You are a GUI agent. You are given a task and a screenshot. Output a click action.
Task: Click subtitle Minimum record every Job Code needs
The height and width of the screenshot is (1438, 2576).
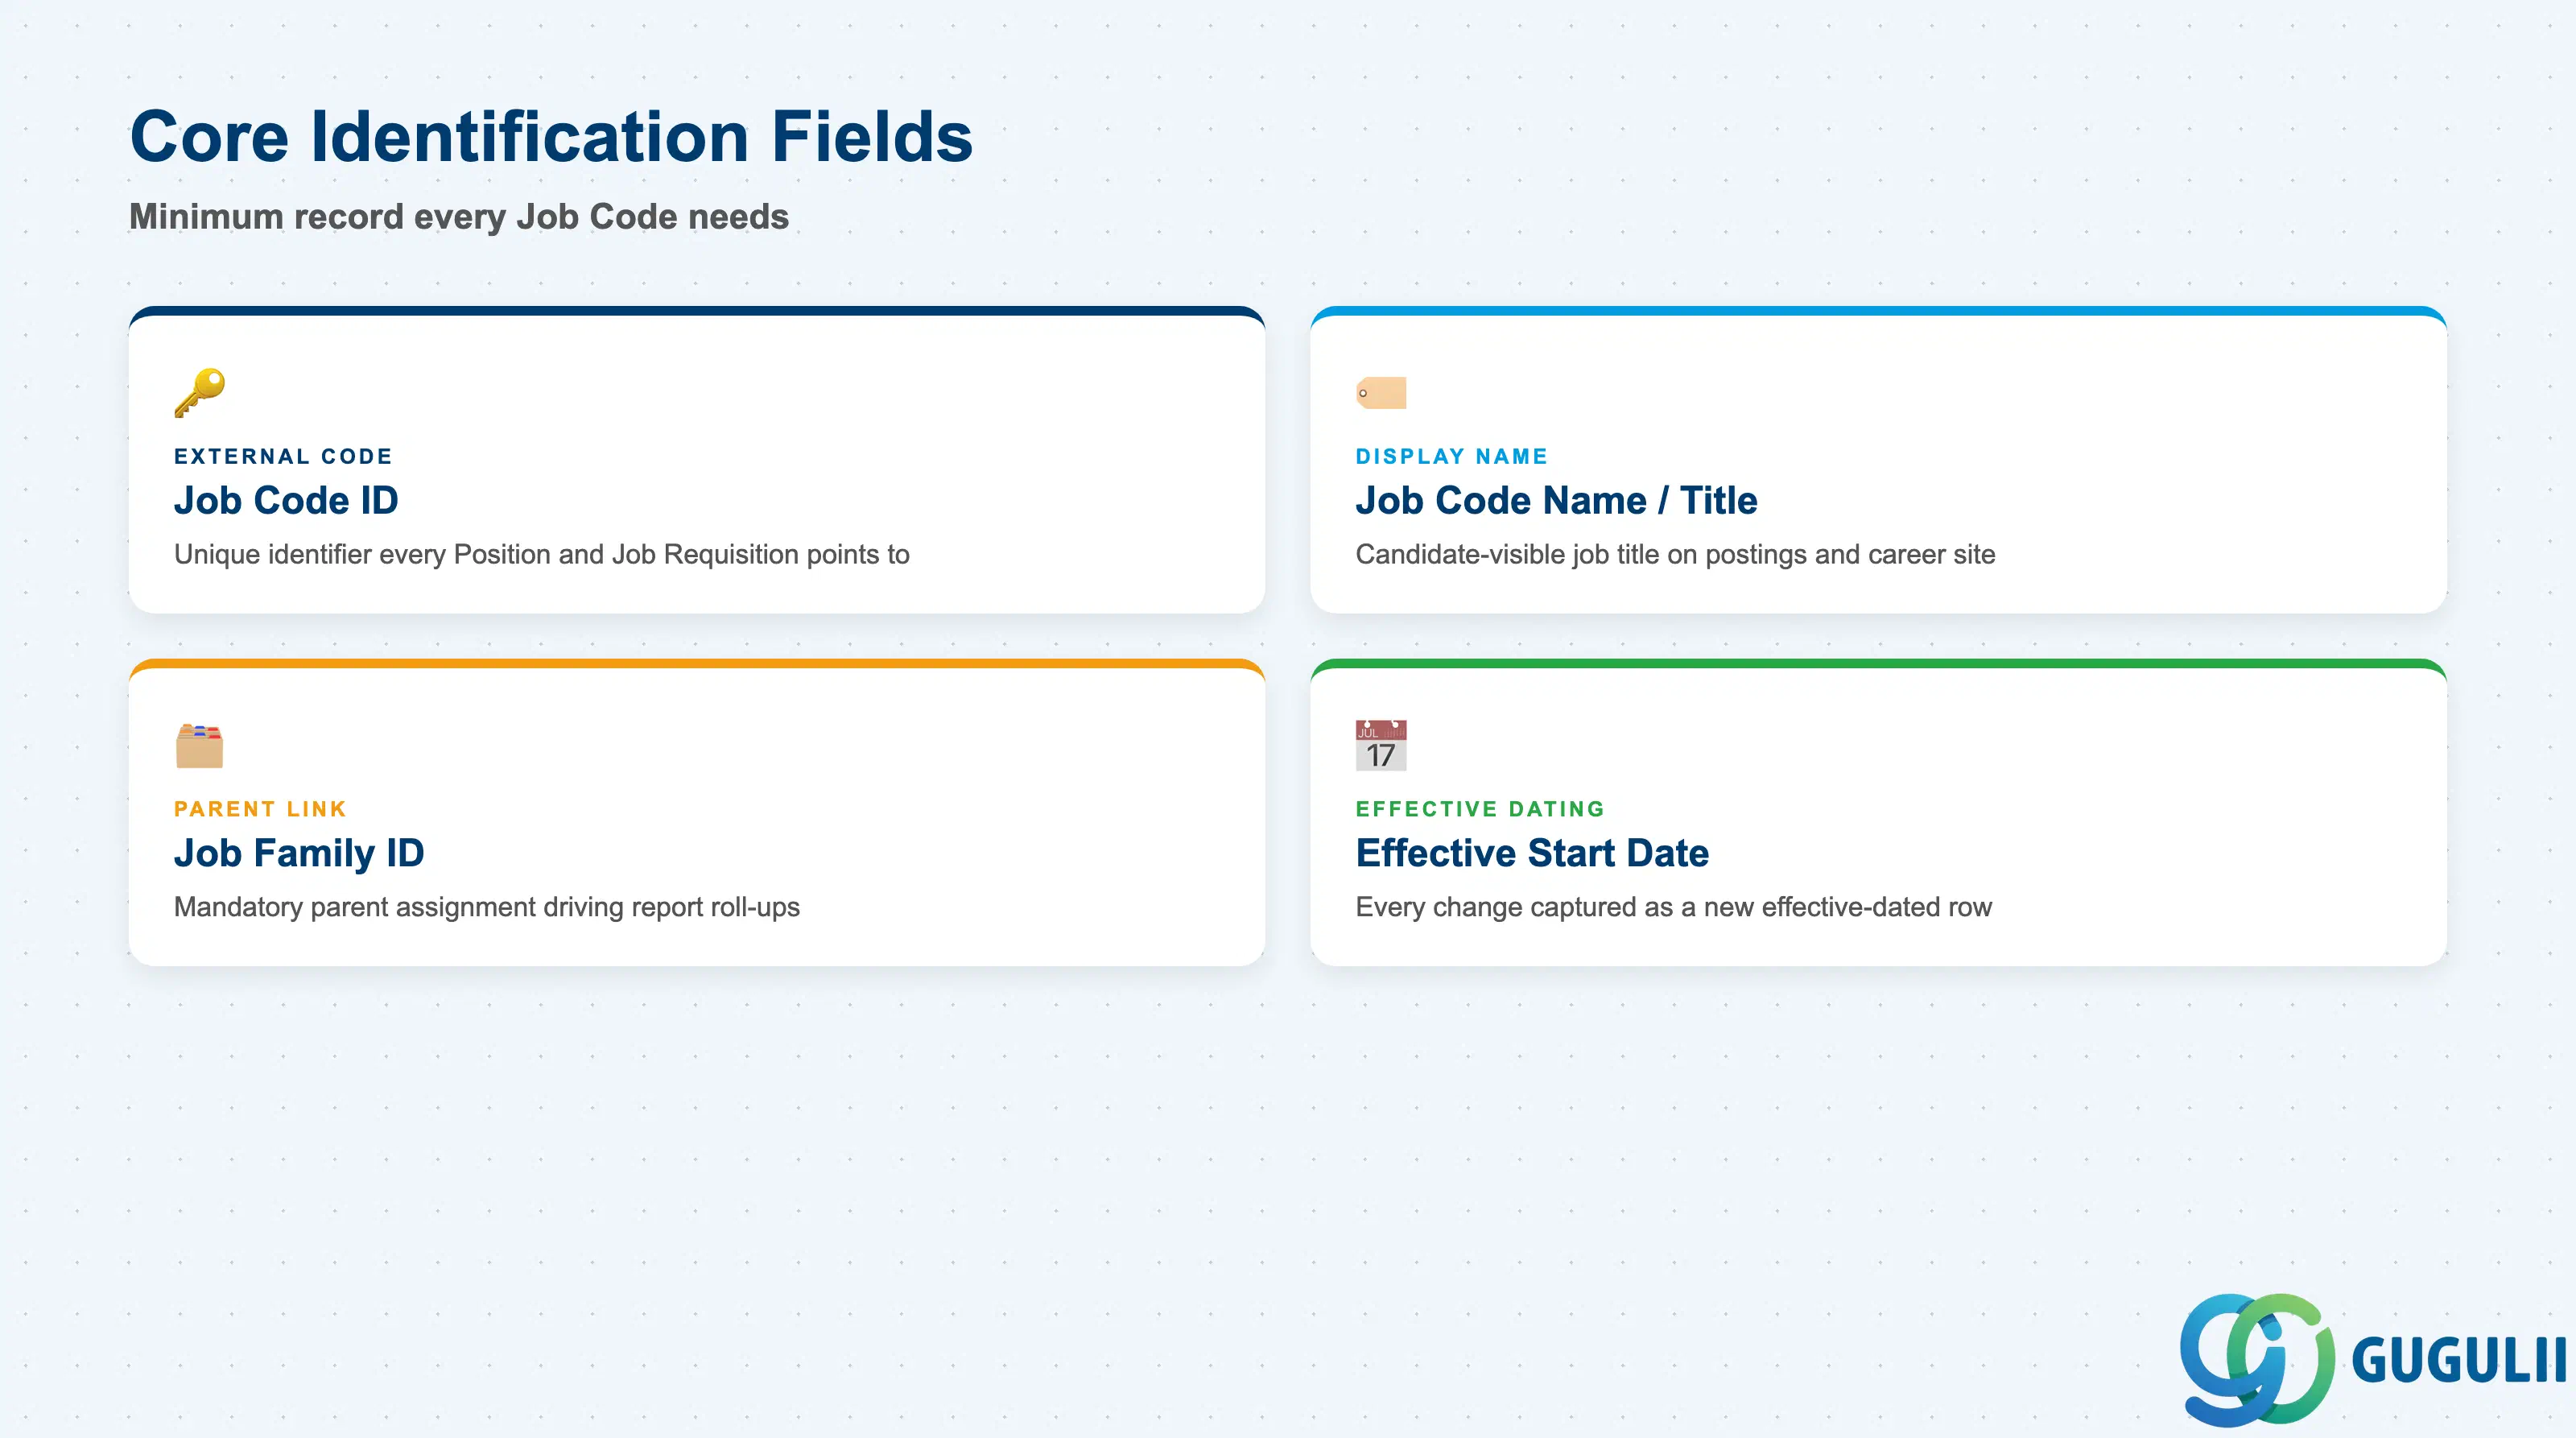coord(459,217)
